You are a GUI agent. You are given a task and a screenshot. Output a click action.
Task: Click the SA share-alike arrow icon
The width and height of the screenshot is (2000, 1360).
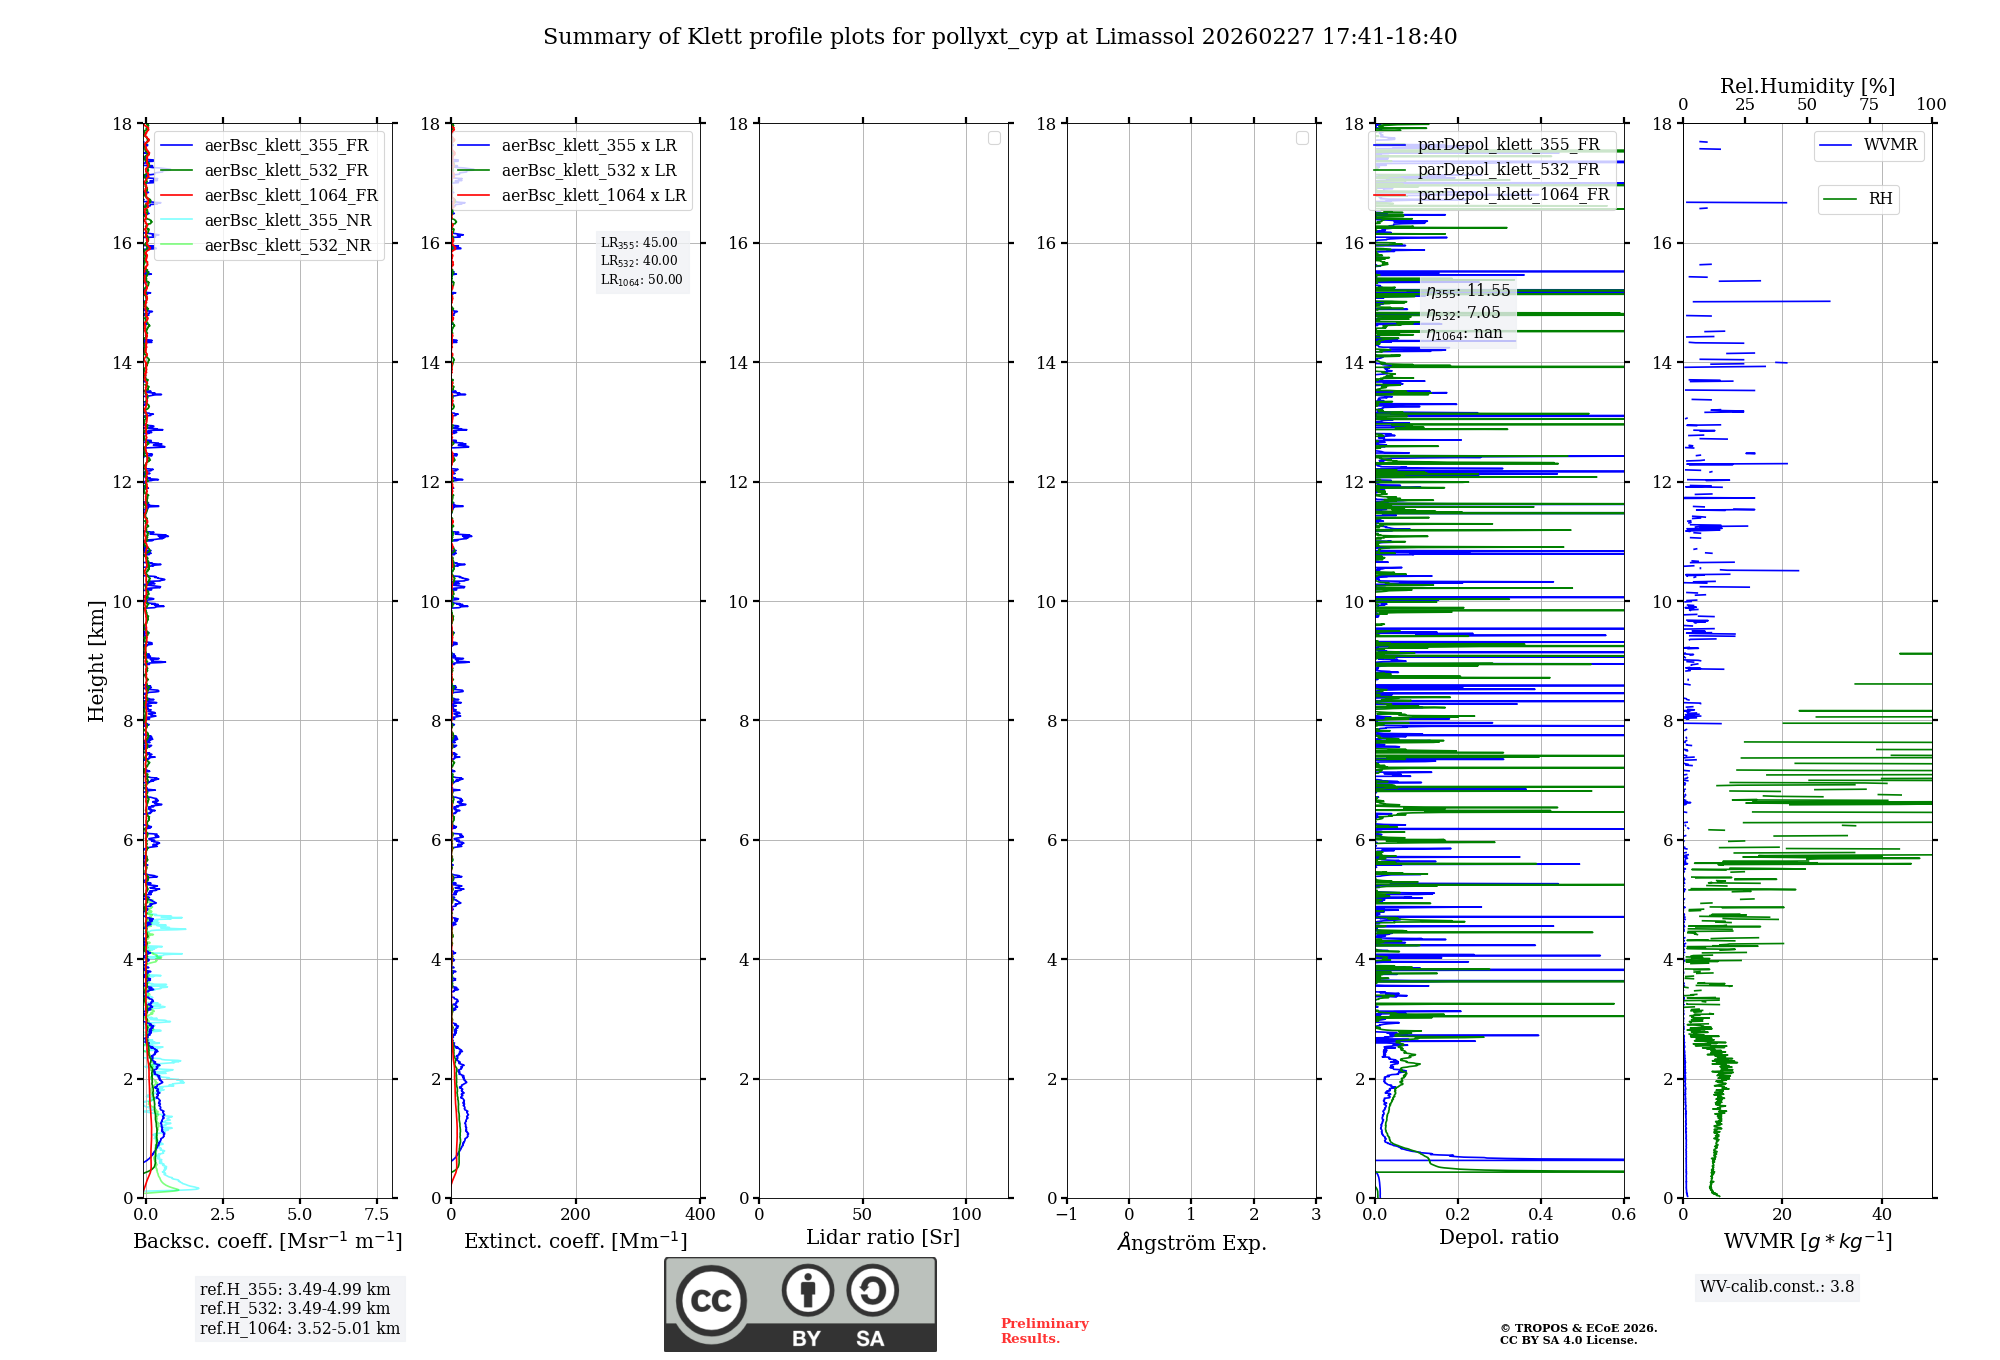[872, 1290]
